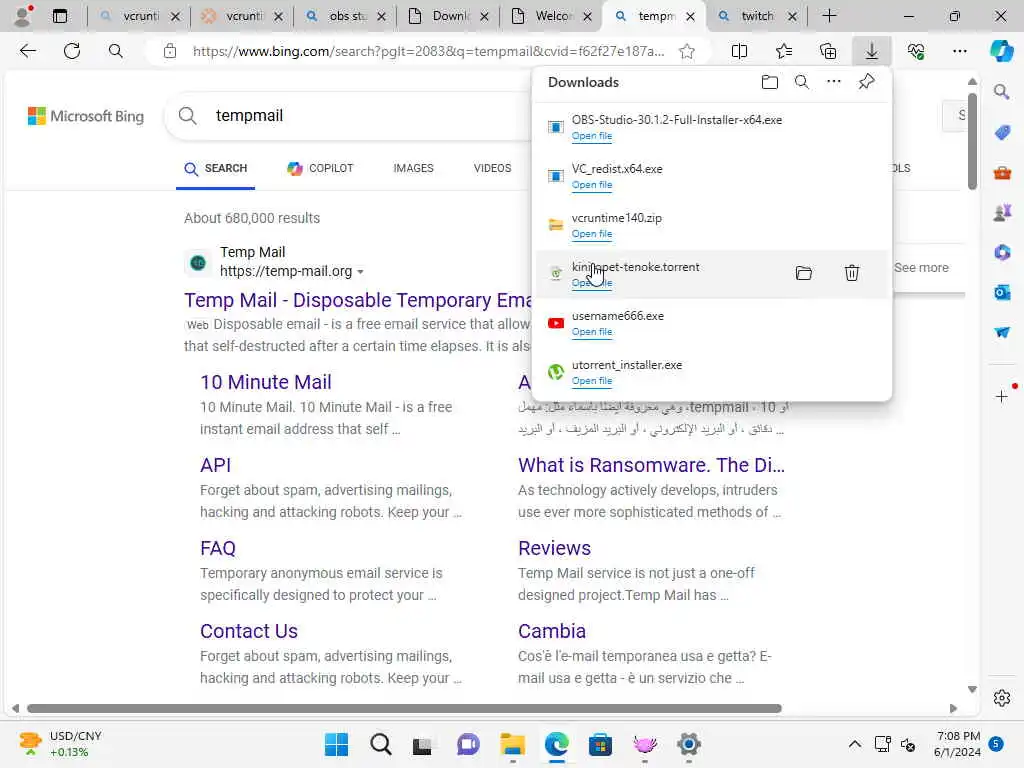Viewport: 1024px width, 768px height.
Task: Open the Edge Copilot sidebar icon
Action: tap(1002, 51)
